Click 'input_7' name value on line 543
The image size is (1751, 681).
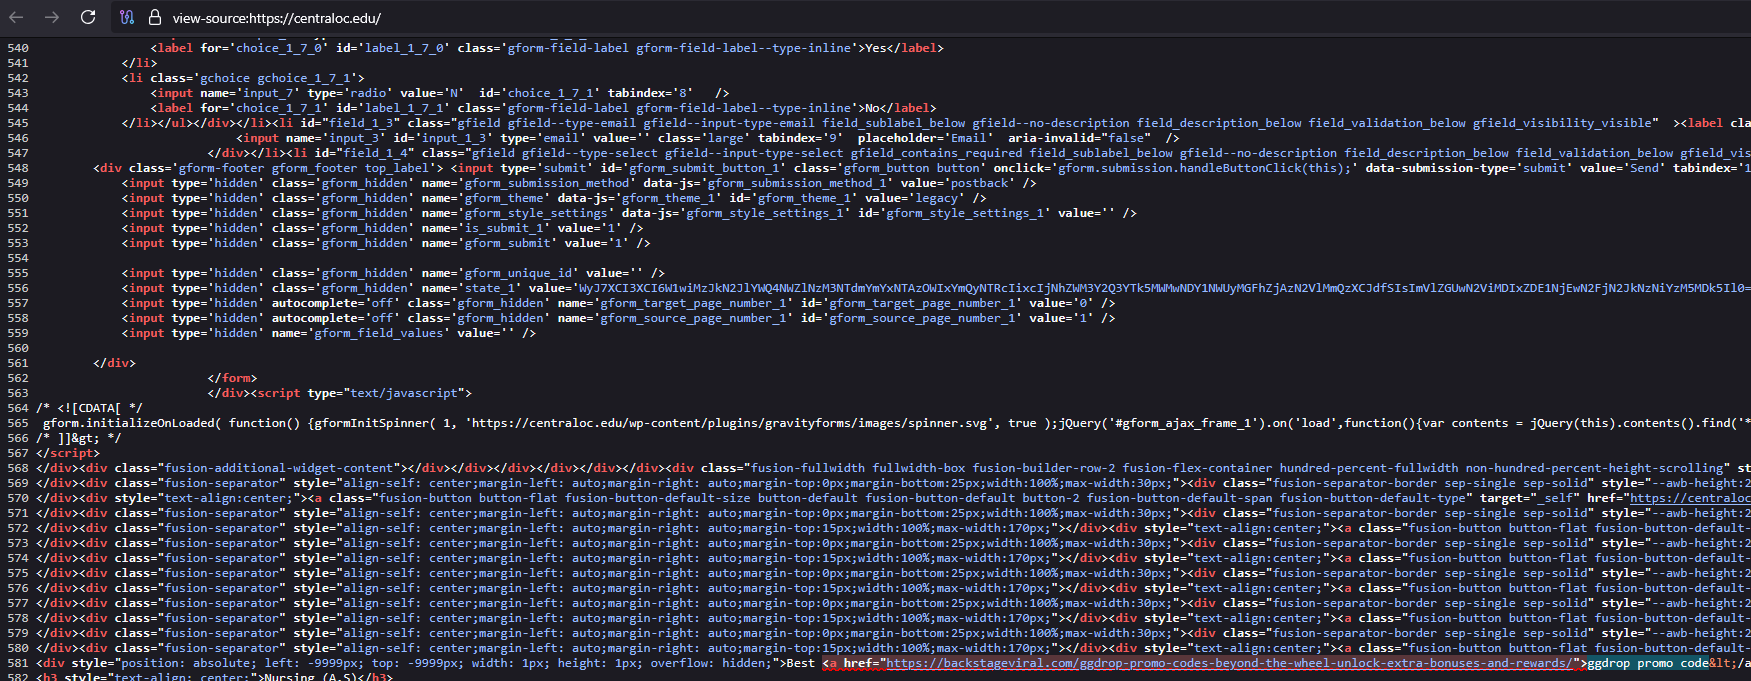[268, 93]
